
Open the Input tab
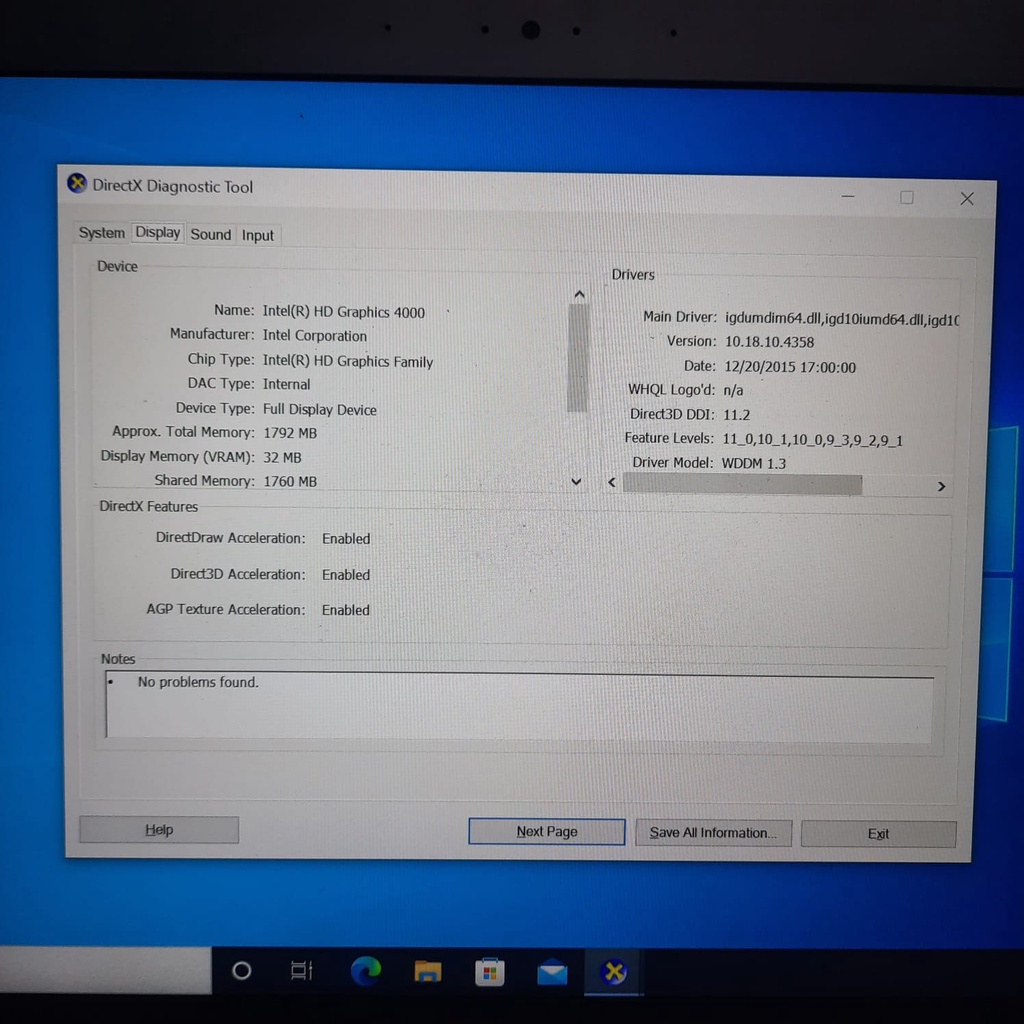click(257, 235)
